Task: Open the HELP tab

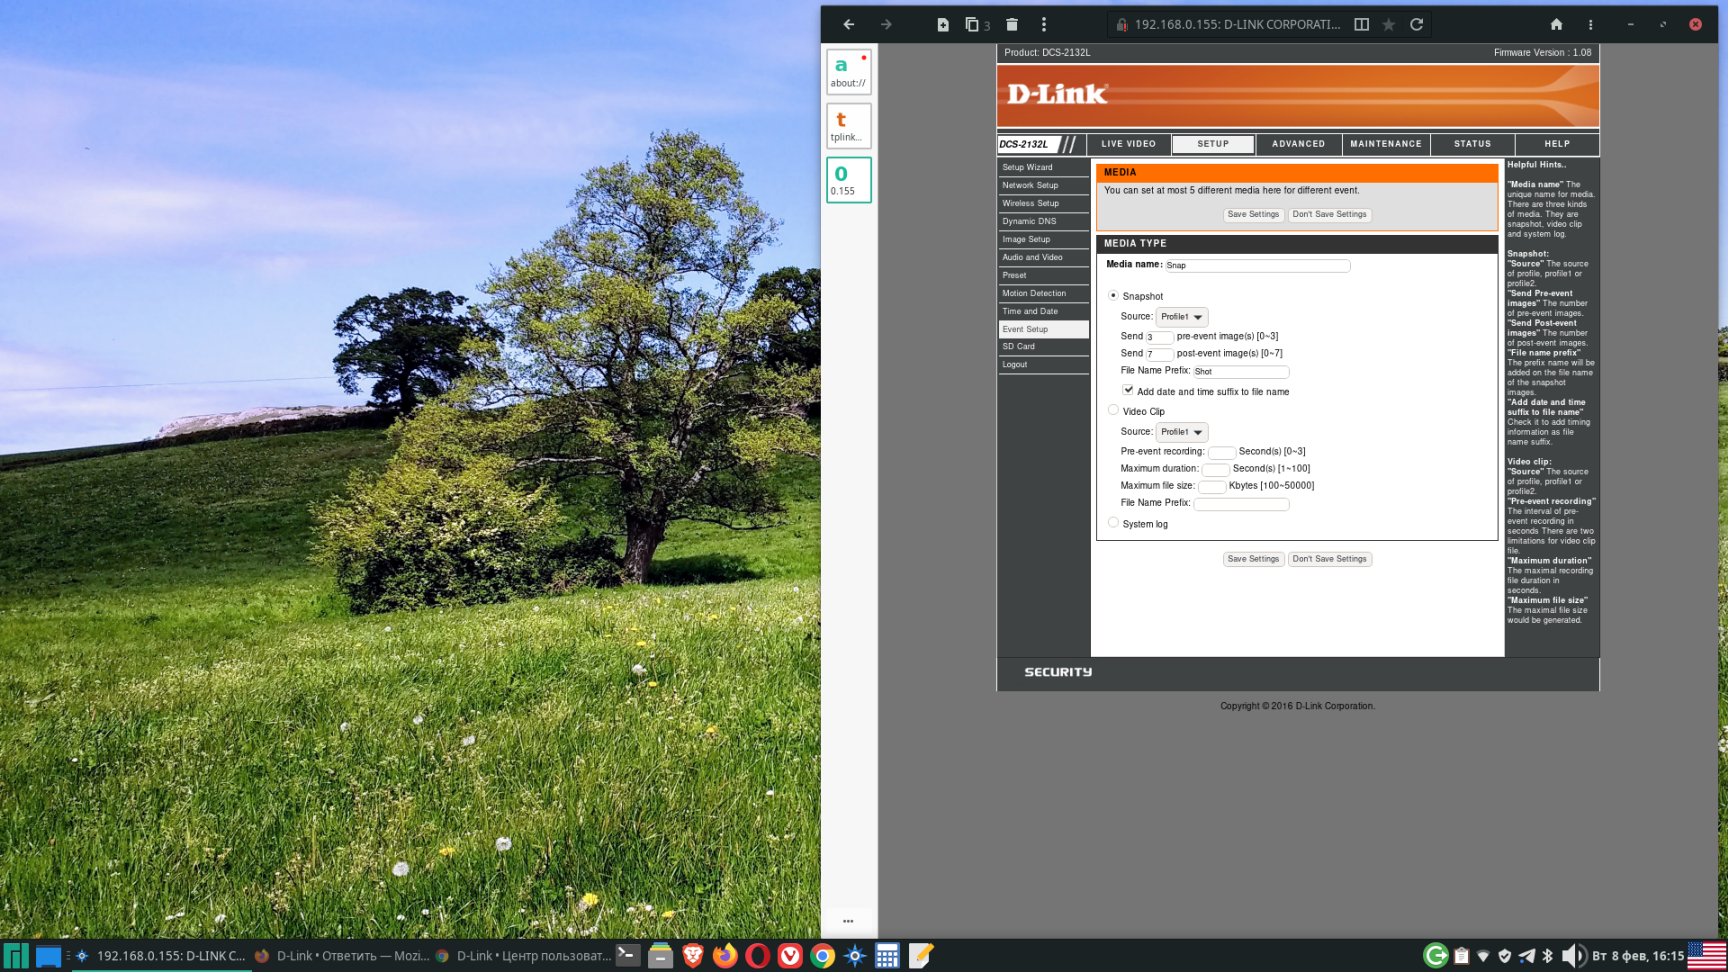Action: pyautogui.click(x=1557, y=144)
